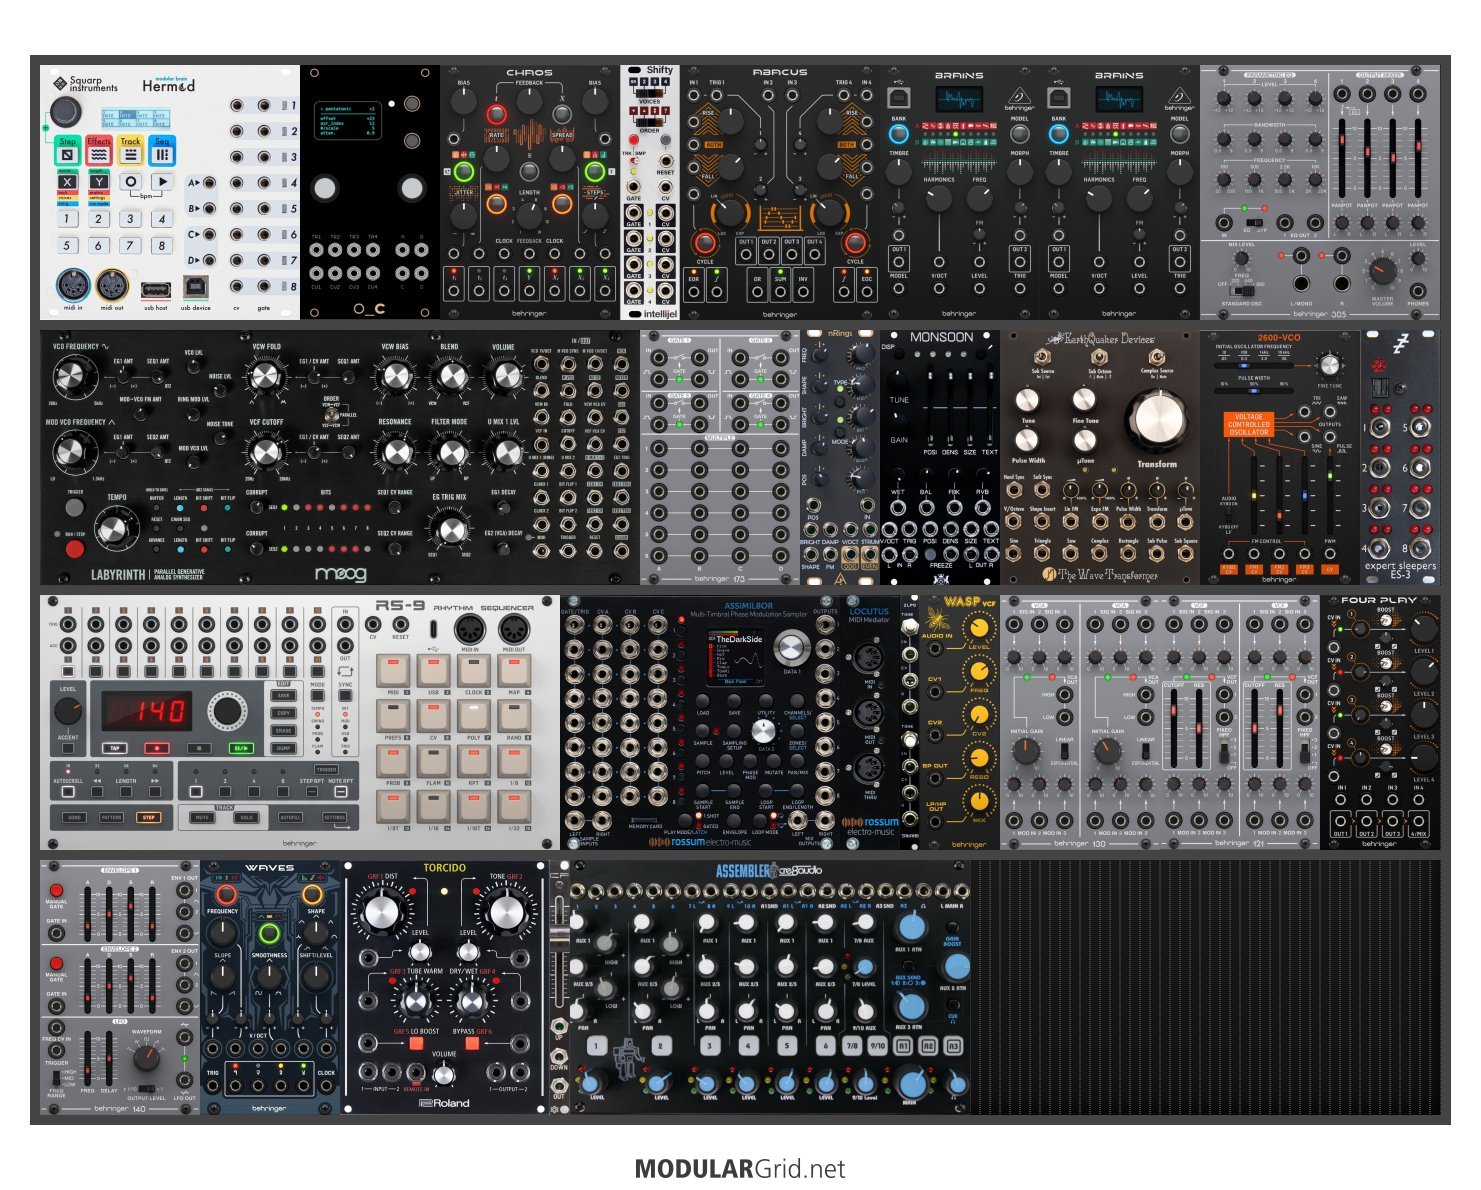Tap the RS-9 pad labeled 1/32
The height and width of the screenshot is (1190, 1481).
pyautogui.click(x=513, y=806)
